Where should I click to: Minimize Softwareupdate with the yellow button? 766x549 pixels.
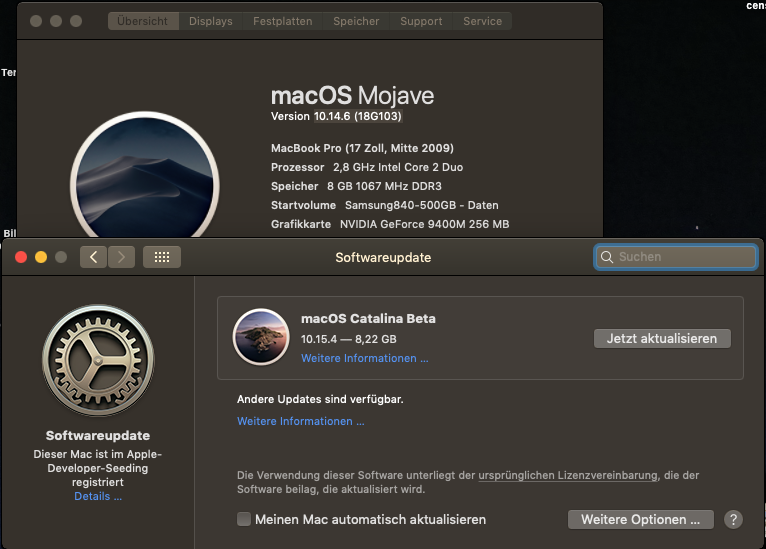click(x=41, y=257)
